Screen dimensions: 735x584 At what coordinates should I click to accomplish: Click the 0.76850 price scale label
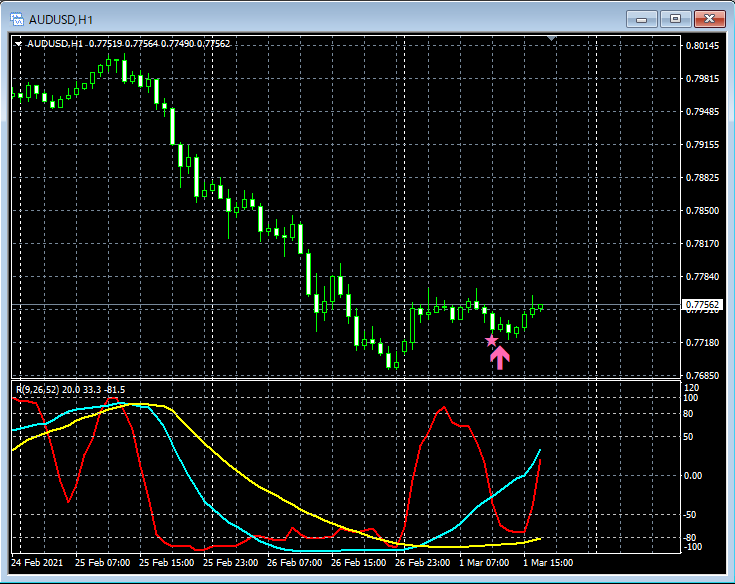(x=702, y=376)
